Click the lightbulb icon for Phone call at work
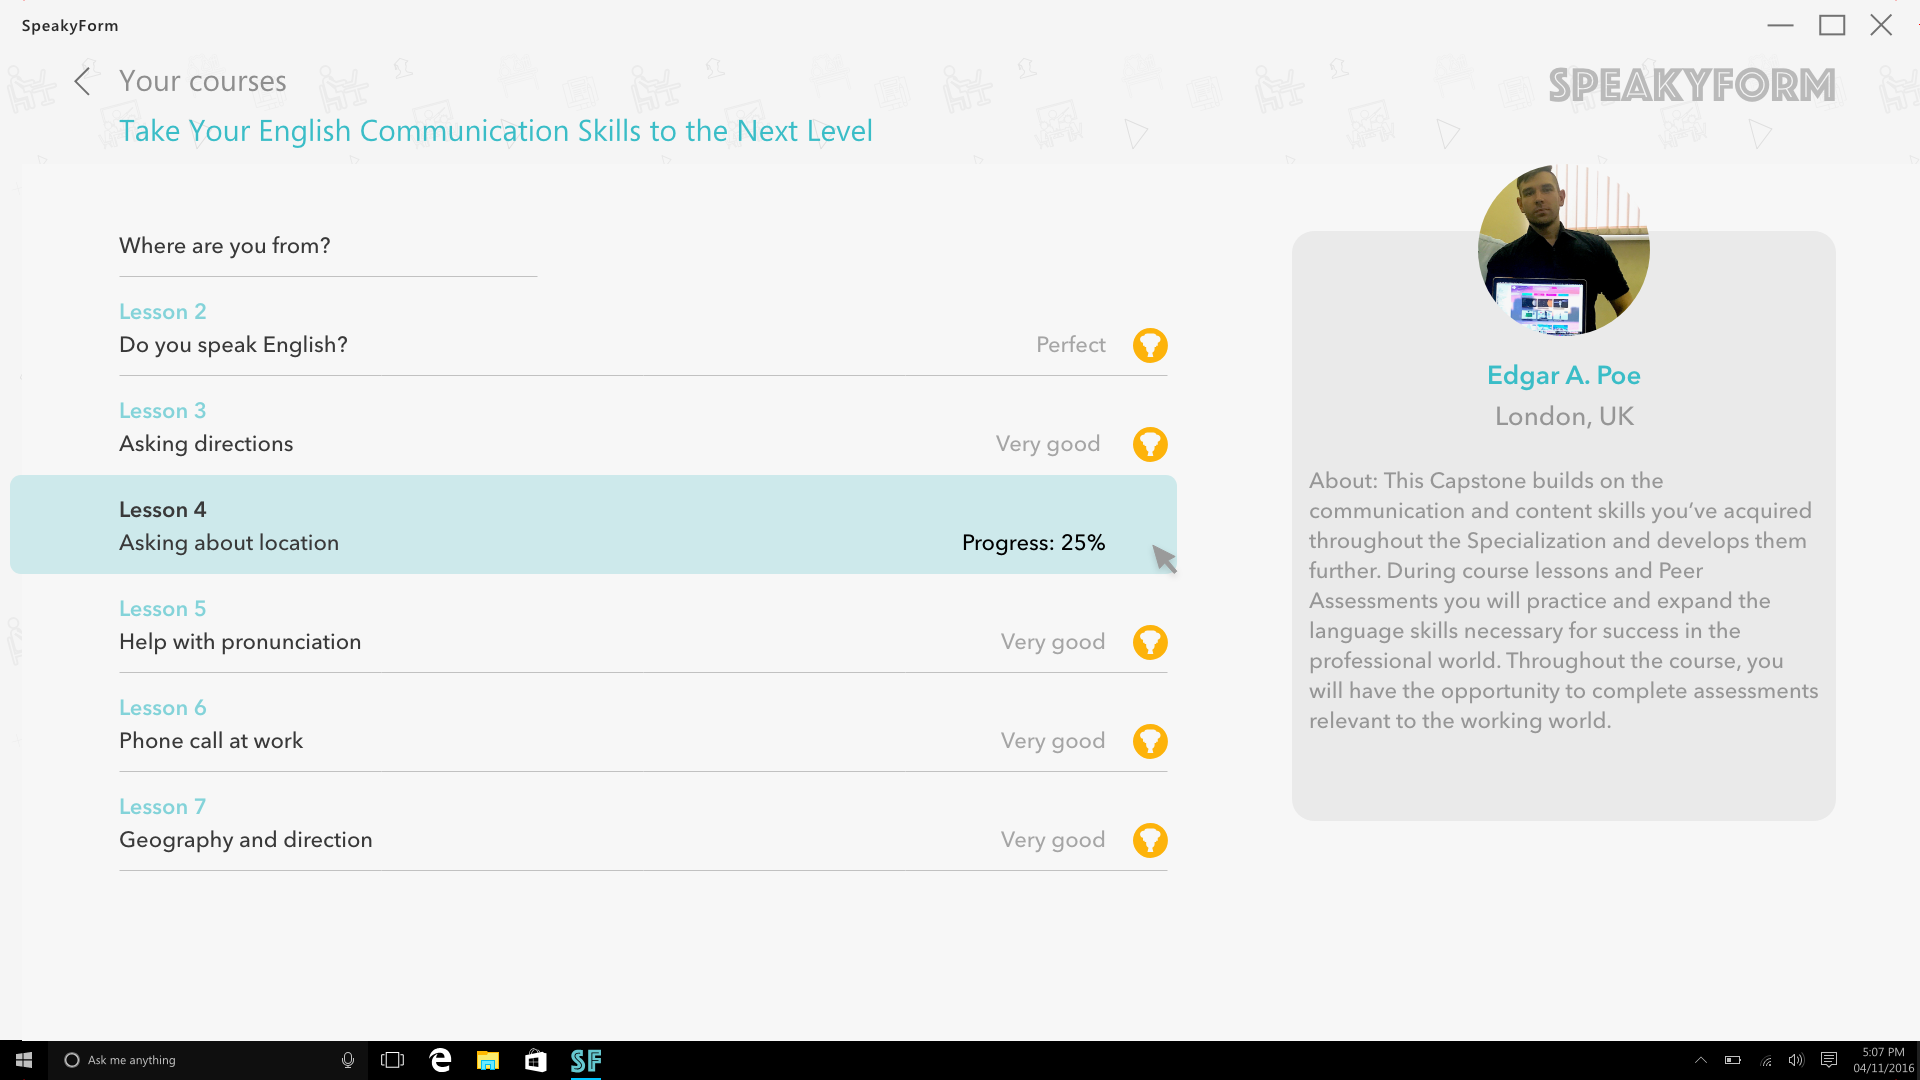The image size is (1920, 1080). coord(1150,741)
